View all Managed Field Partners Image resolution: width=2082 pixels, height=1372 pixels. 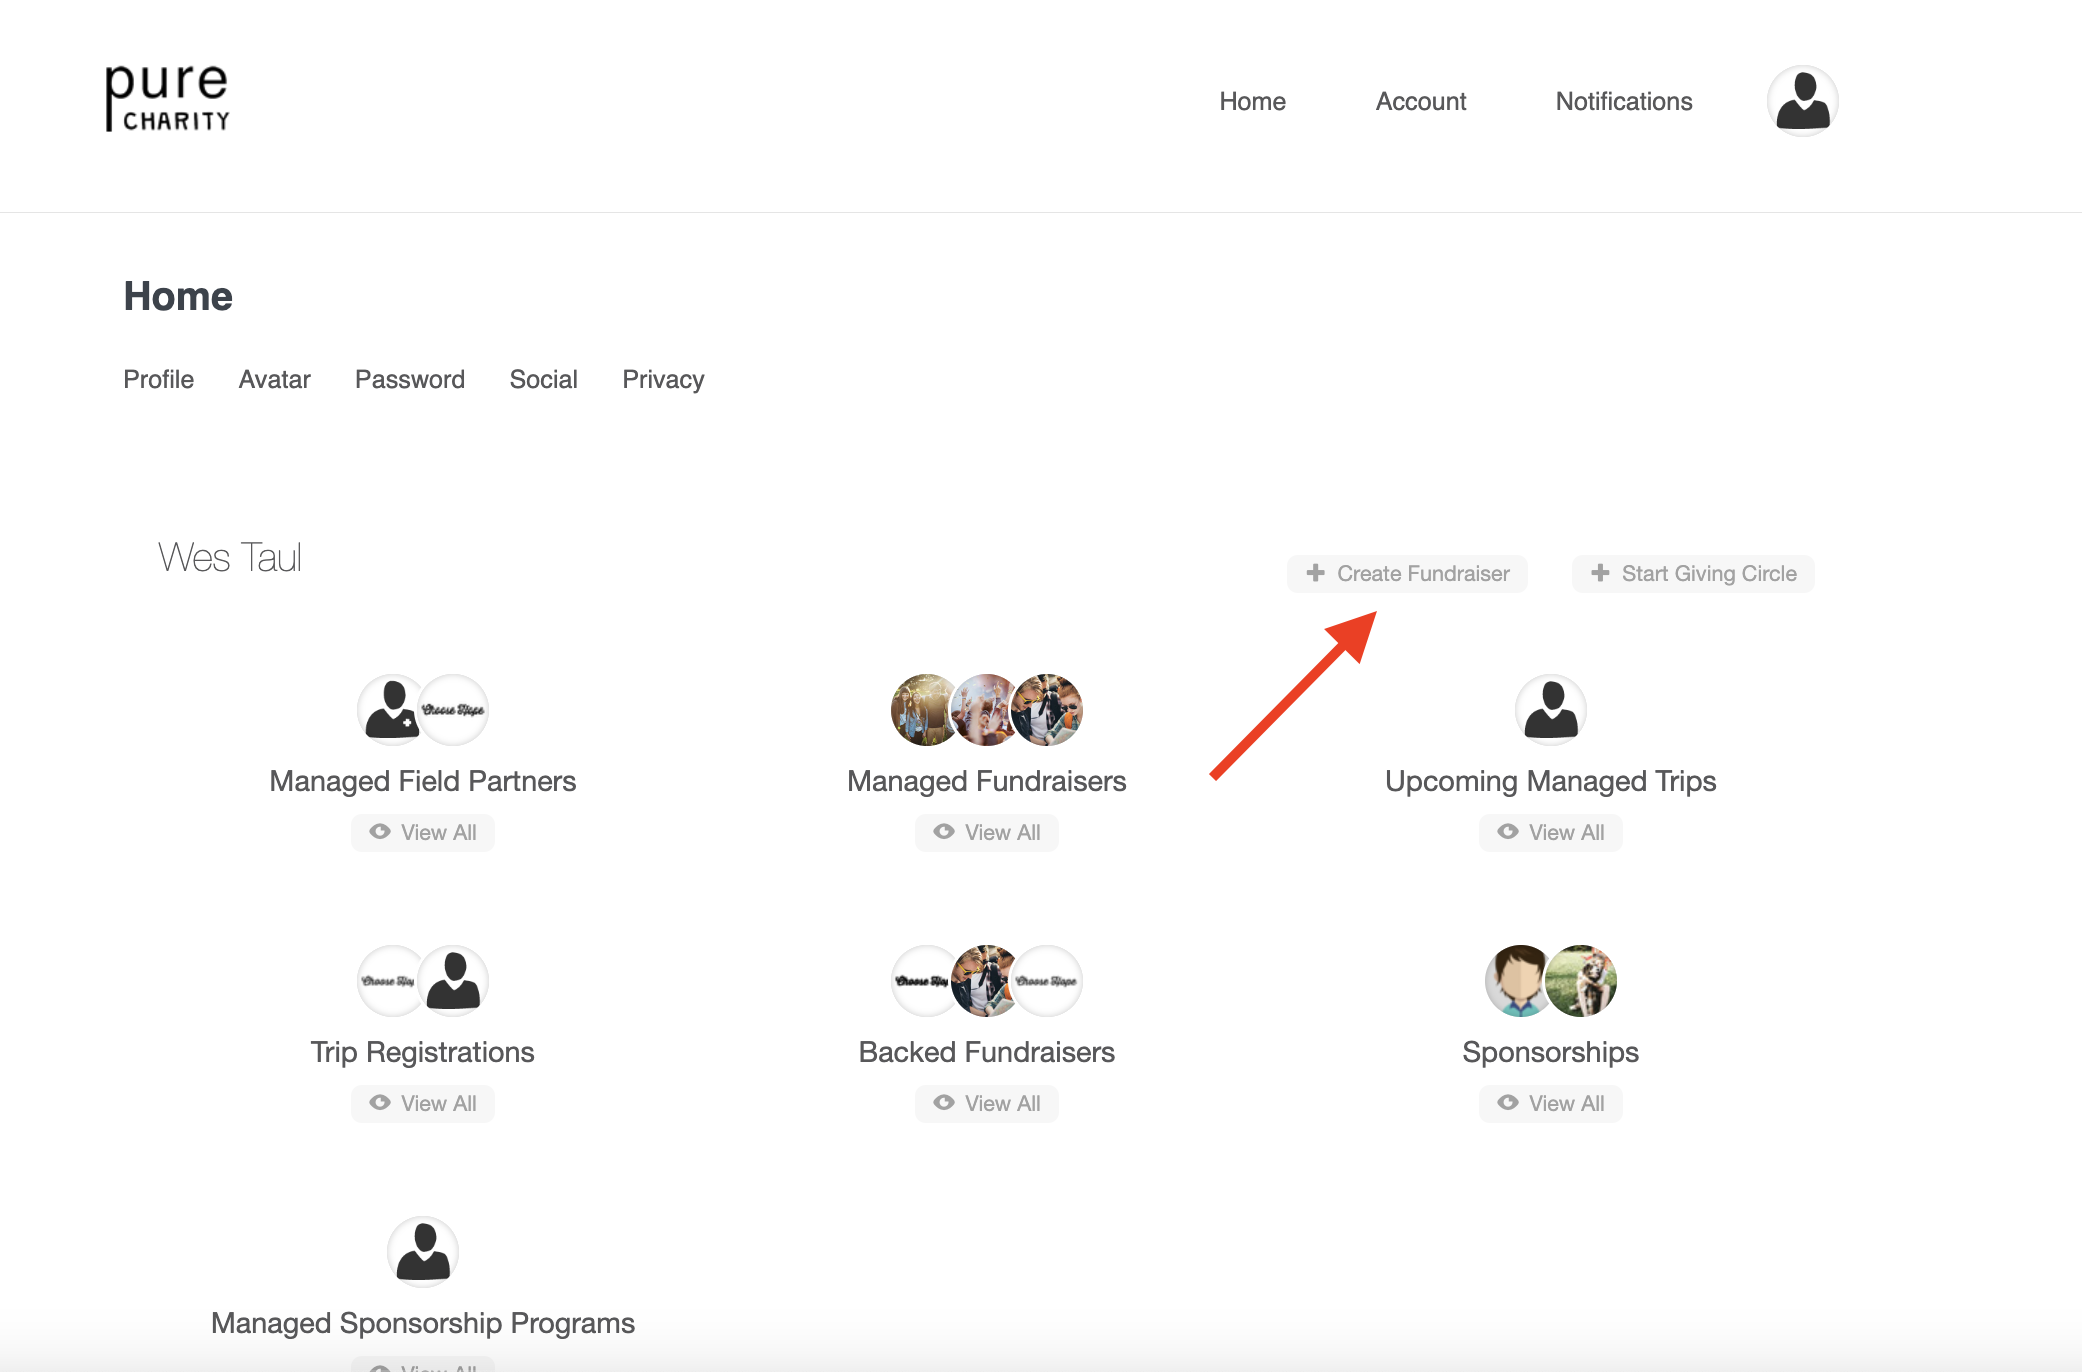[x=422, y=832]
